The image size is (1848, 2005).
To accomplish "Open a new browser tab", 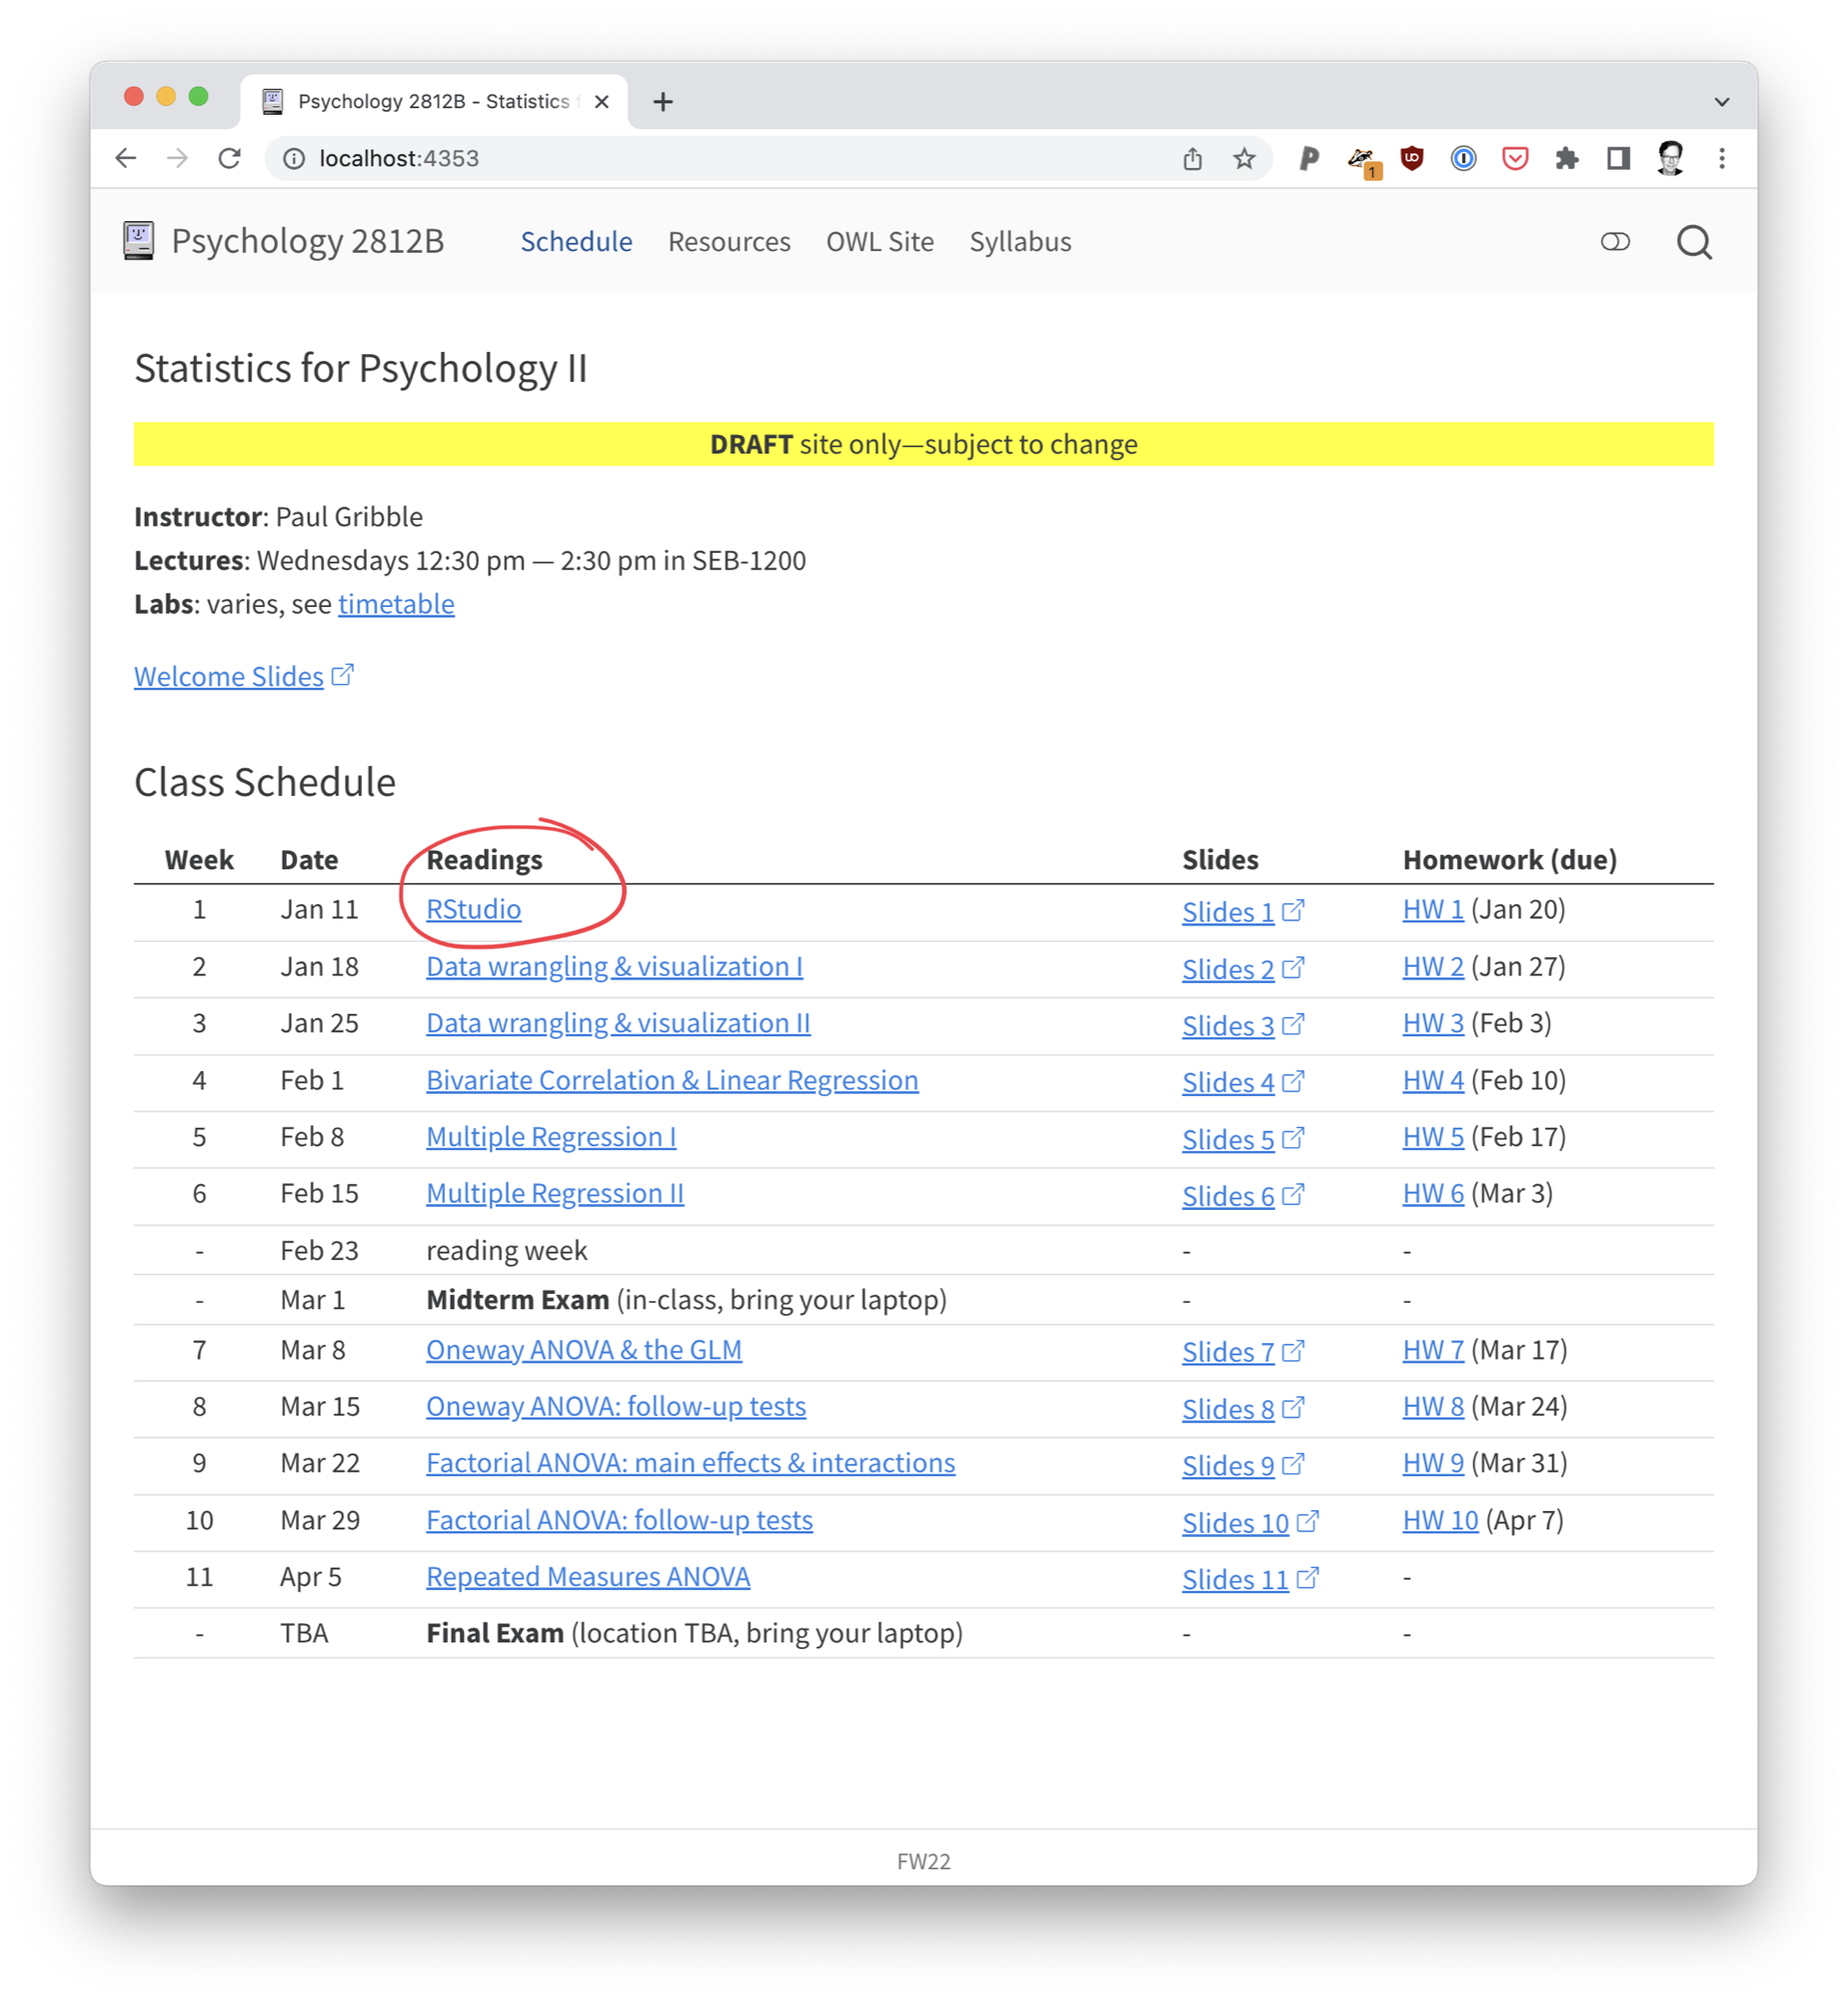I will [662, 102].
